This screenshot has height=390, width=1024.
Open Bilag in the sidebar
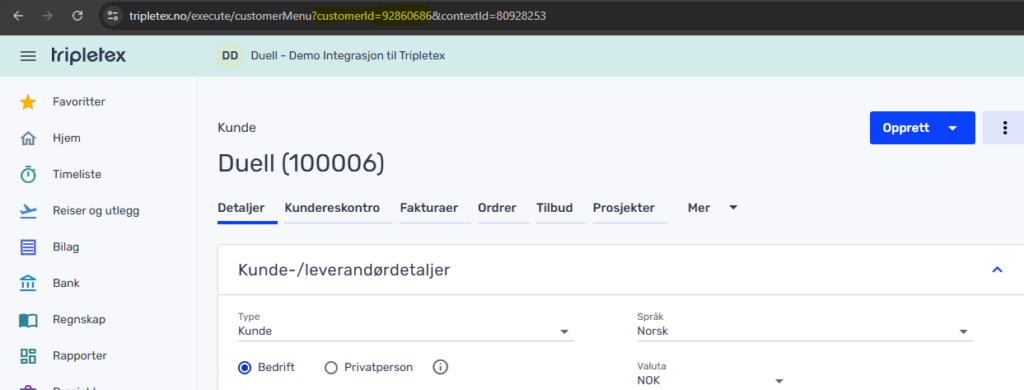(x=66, y=248)
